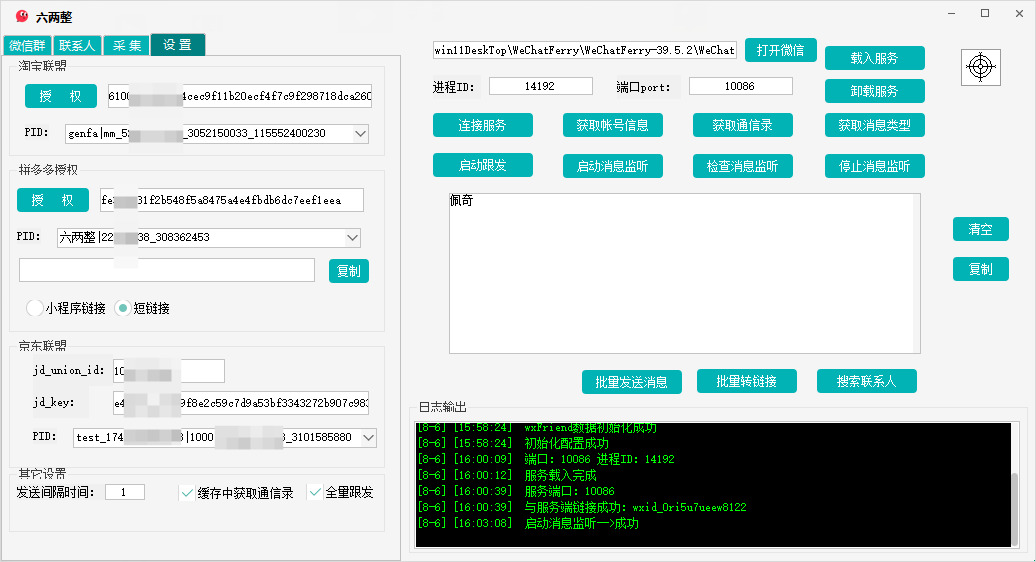Click 复制 button beside the link field
This screenshot has width=1036, height=562.
[x=349, y=271]
